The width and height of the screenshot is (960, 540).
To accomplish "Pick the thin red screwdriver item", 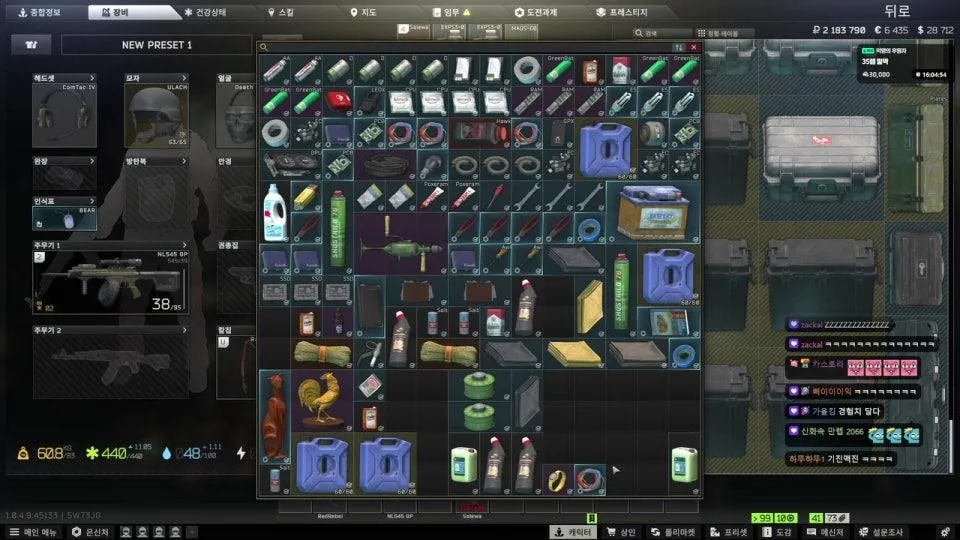I will (495, 196).
